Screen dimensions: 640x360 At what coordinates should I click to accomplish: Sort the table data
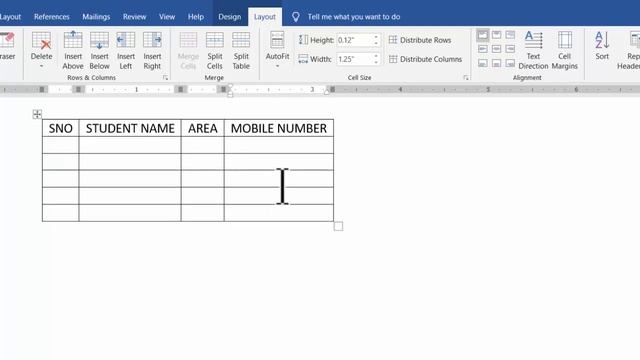point(602,46)
